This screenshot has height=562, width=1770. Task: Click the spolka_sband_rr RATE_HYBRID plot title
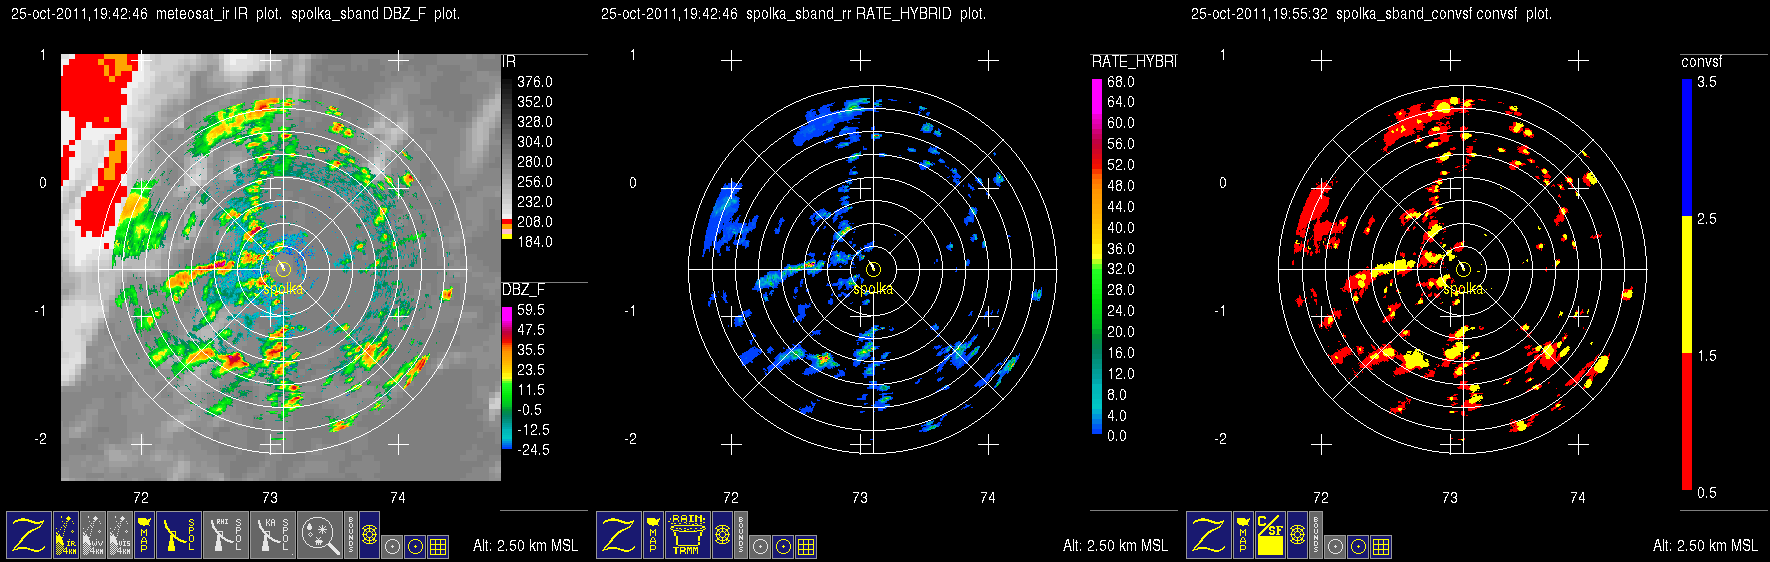(x=793, y=14)
